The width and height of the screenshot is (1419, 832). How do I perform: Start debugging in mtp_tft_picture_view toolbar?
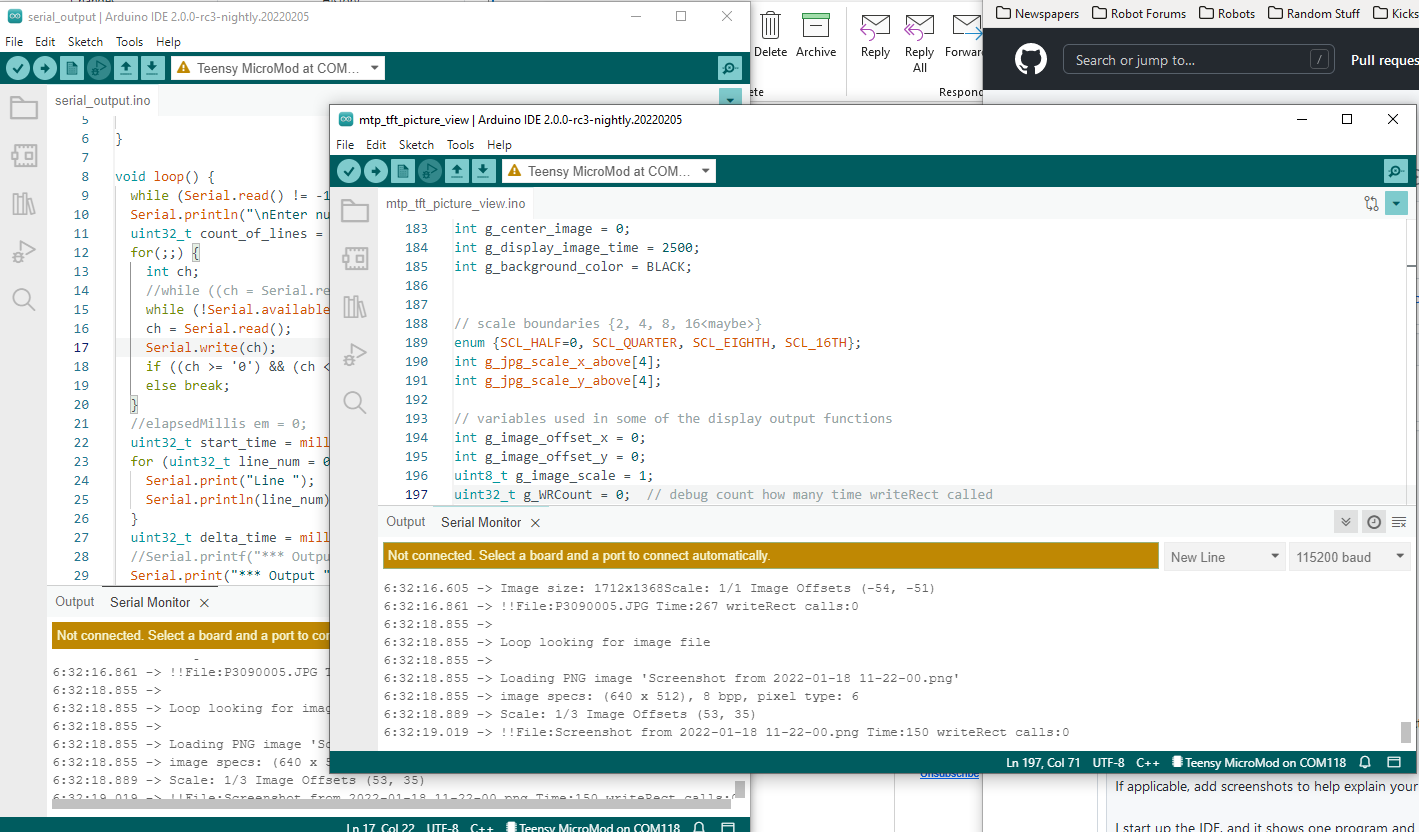(430, 171)
